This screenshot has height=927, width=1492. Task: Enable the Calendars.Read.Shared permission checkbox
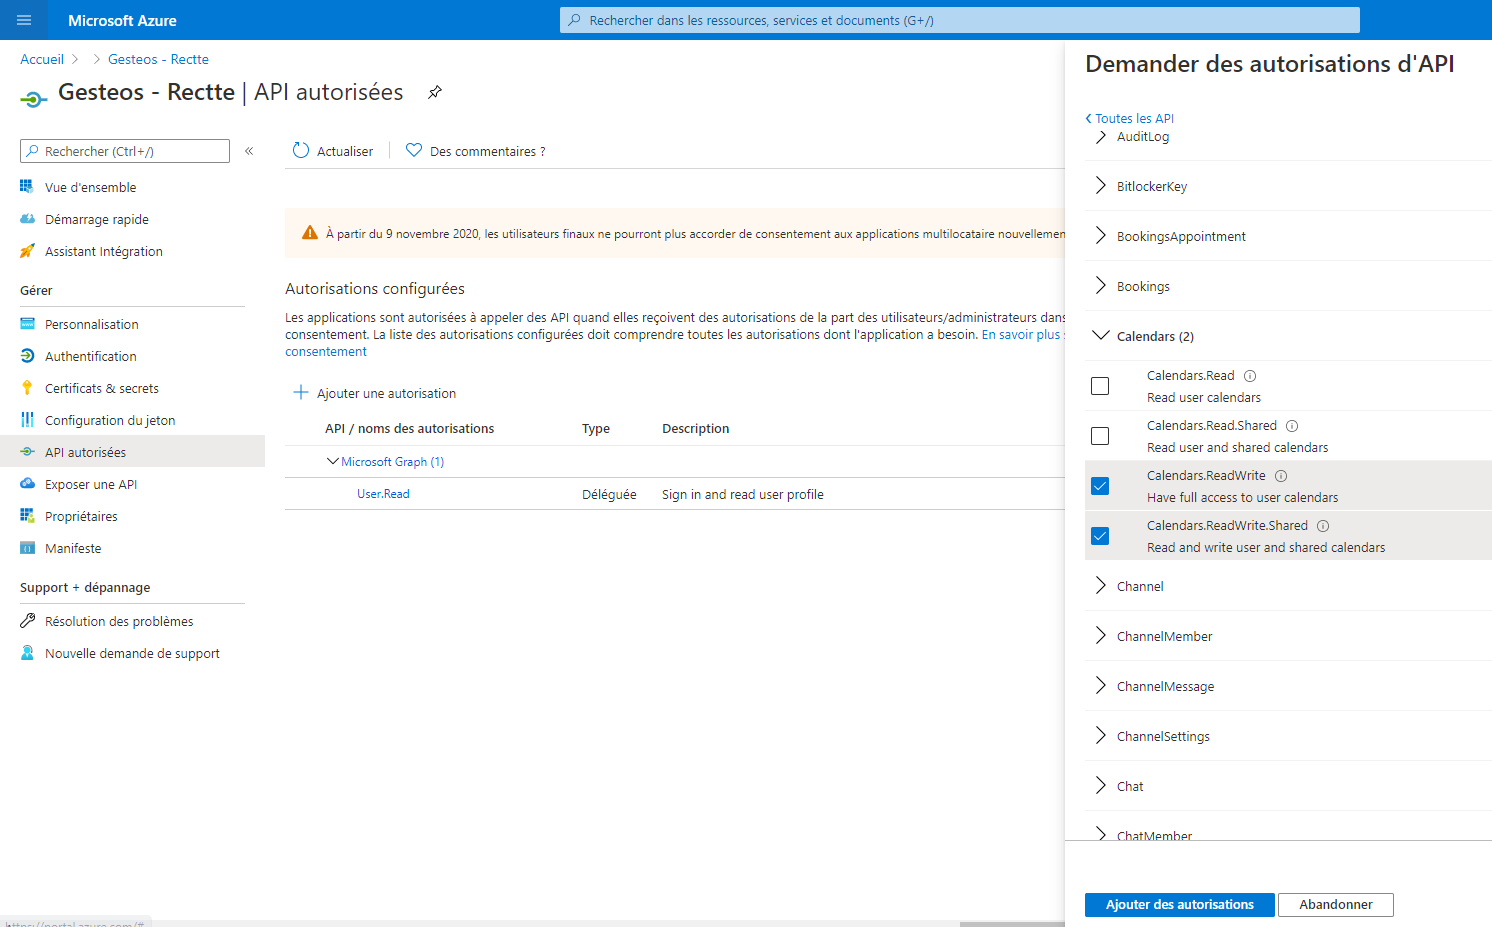tap(1100, 436)
